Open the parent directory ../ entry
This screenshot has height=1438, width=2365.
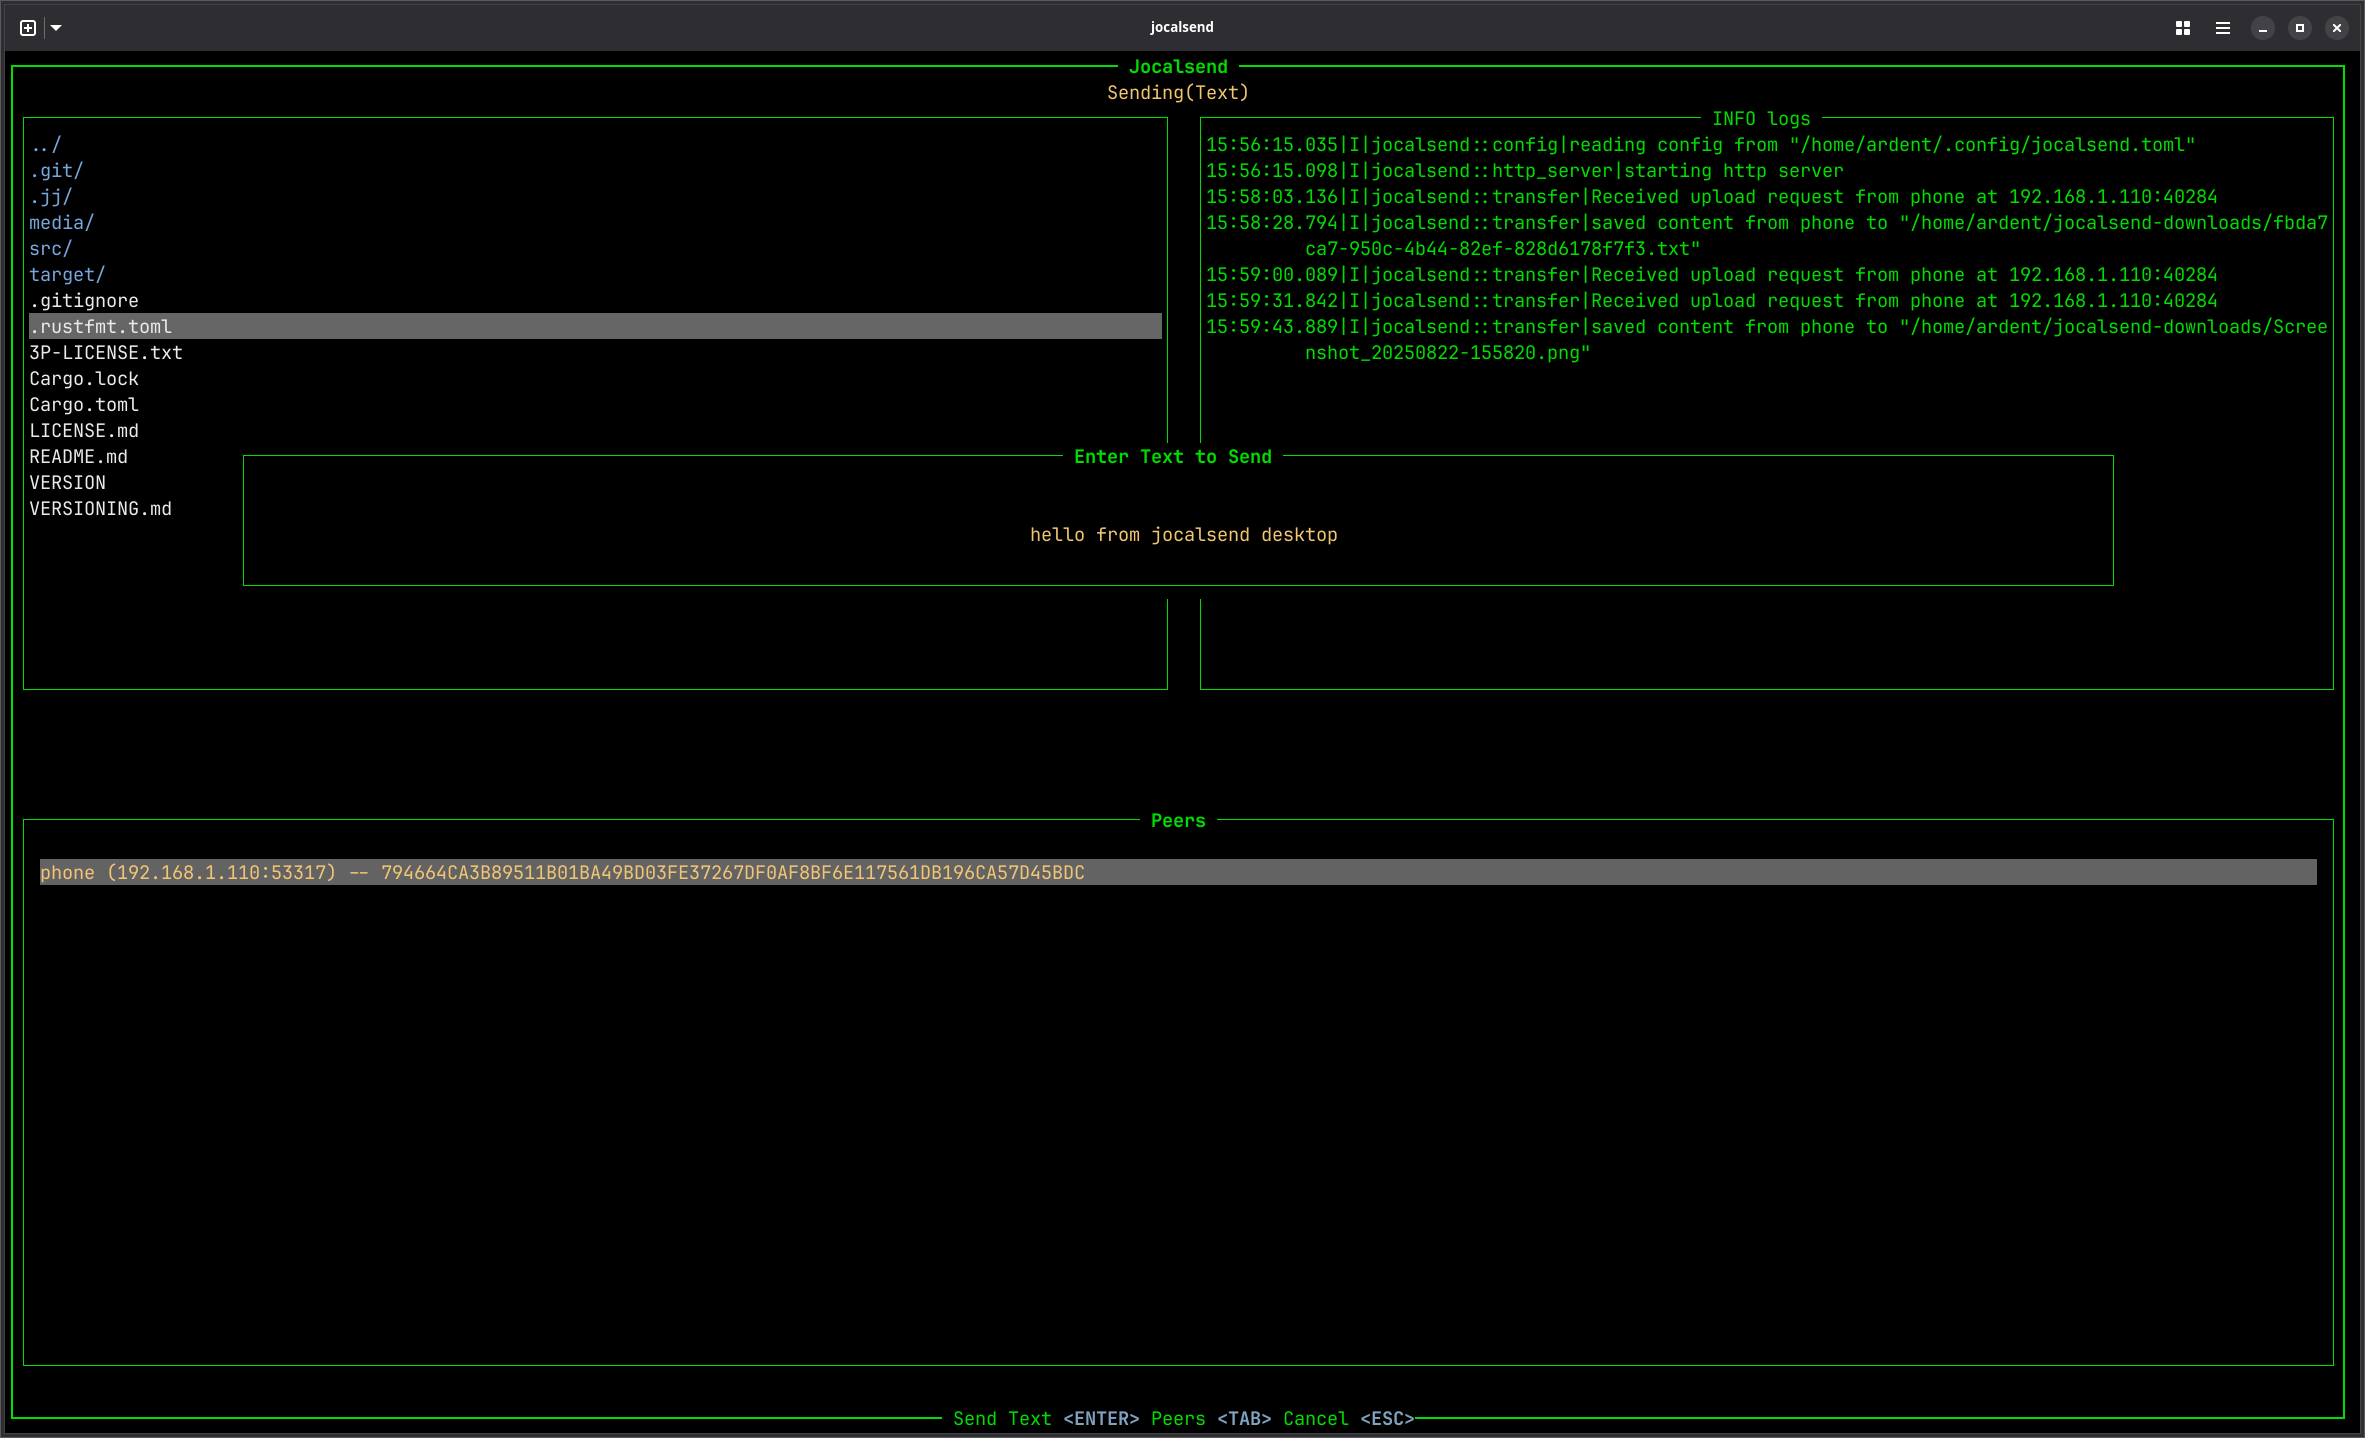45,145
